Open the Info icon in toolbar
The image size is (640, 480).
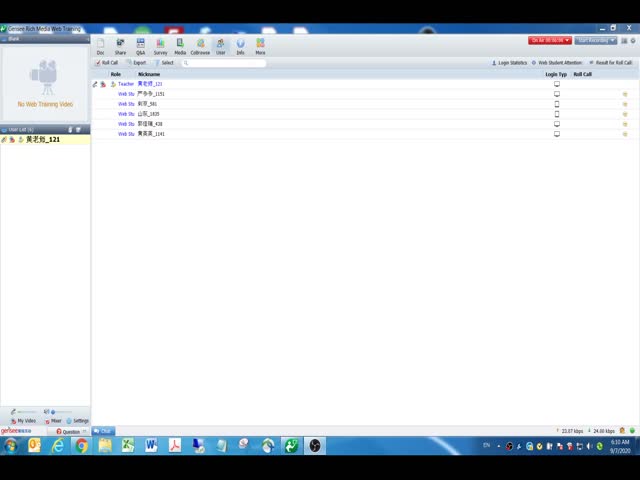pos(240,46)
